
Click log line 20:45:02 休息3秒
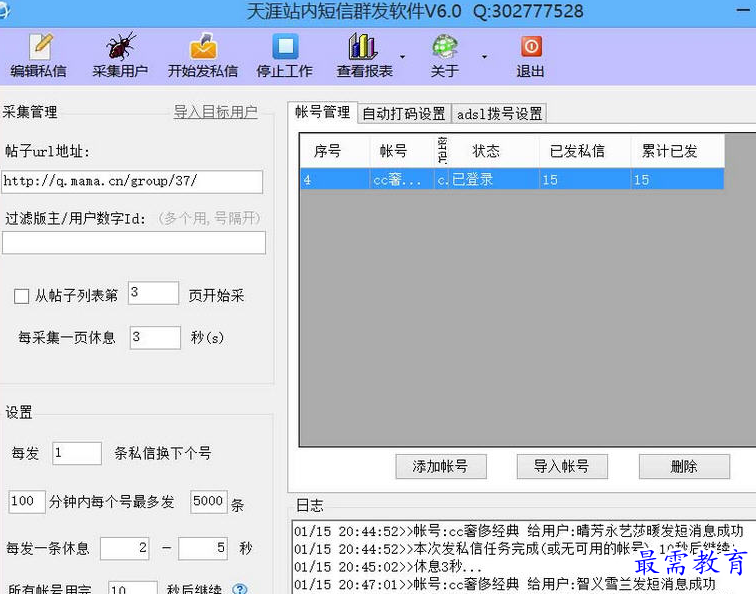(388, 567)
